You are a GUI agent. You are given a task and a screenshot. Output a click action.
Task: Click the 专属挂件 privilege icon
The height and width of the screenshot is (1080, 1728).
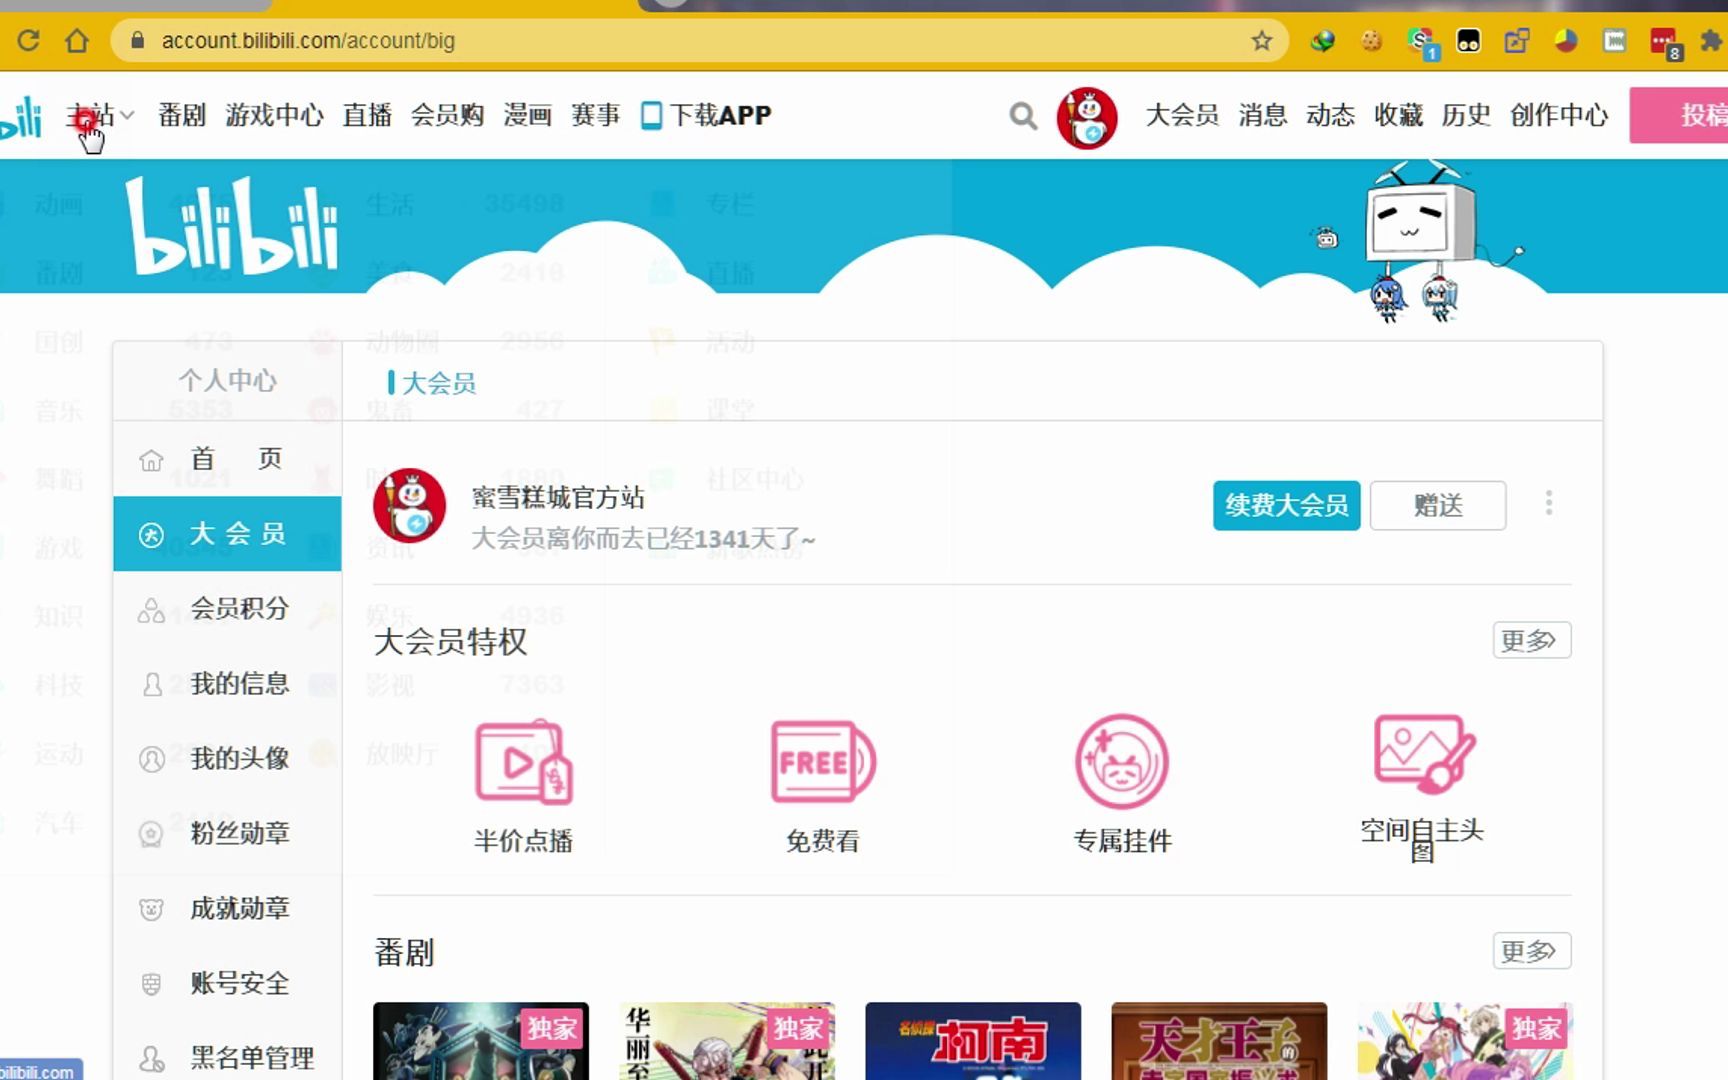[x=1122, y=762]
